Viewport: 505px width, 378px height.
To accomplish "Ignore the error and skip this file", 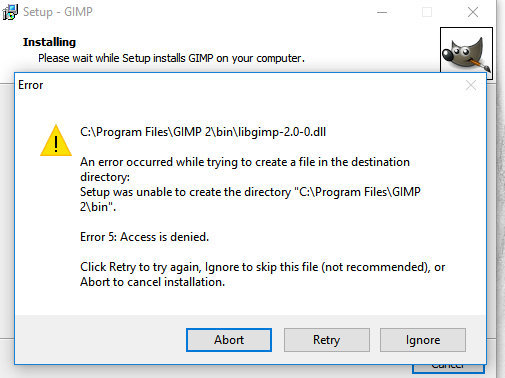I will (x=423, y=340).
